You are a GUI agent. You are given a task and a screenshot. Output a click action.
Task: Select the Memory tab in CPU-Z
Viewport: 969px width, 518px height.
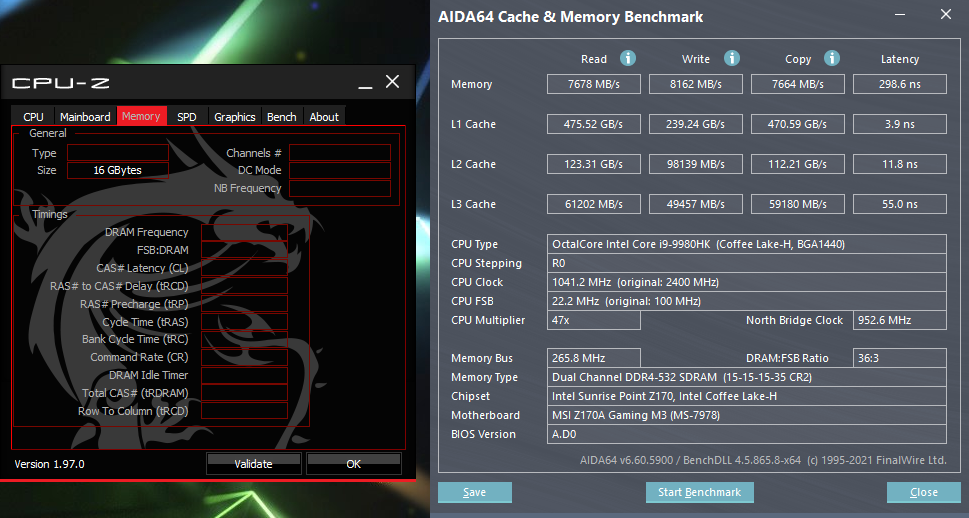[x=142, y=116]
